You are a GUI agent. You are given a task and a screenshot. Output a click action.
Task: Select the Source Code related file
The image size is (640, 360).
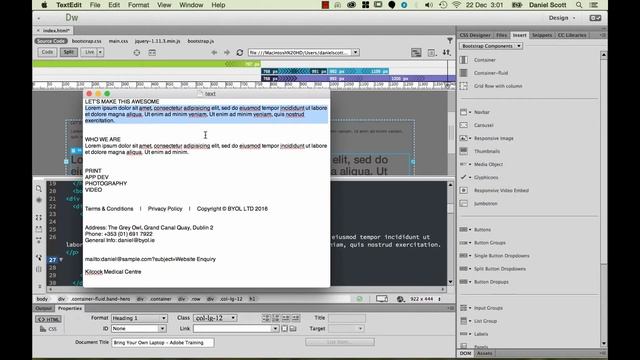point(51,41)
